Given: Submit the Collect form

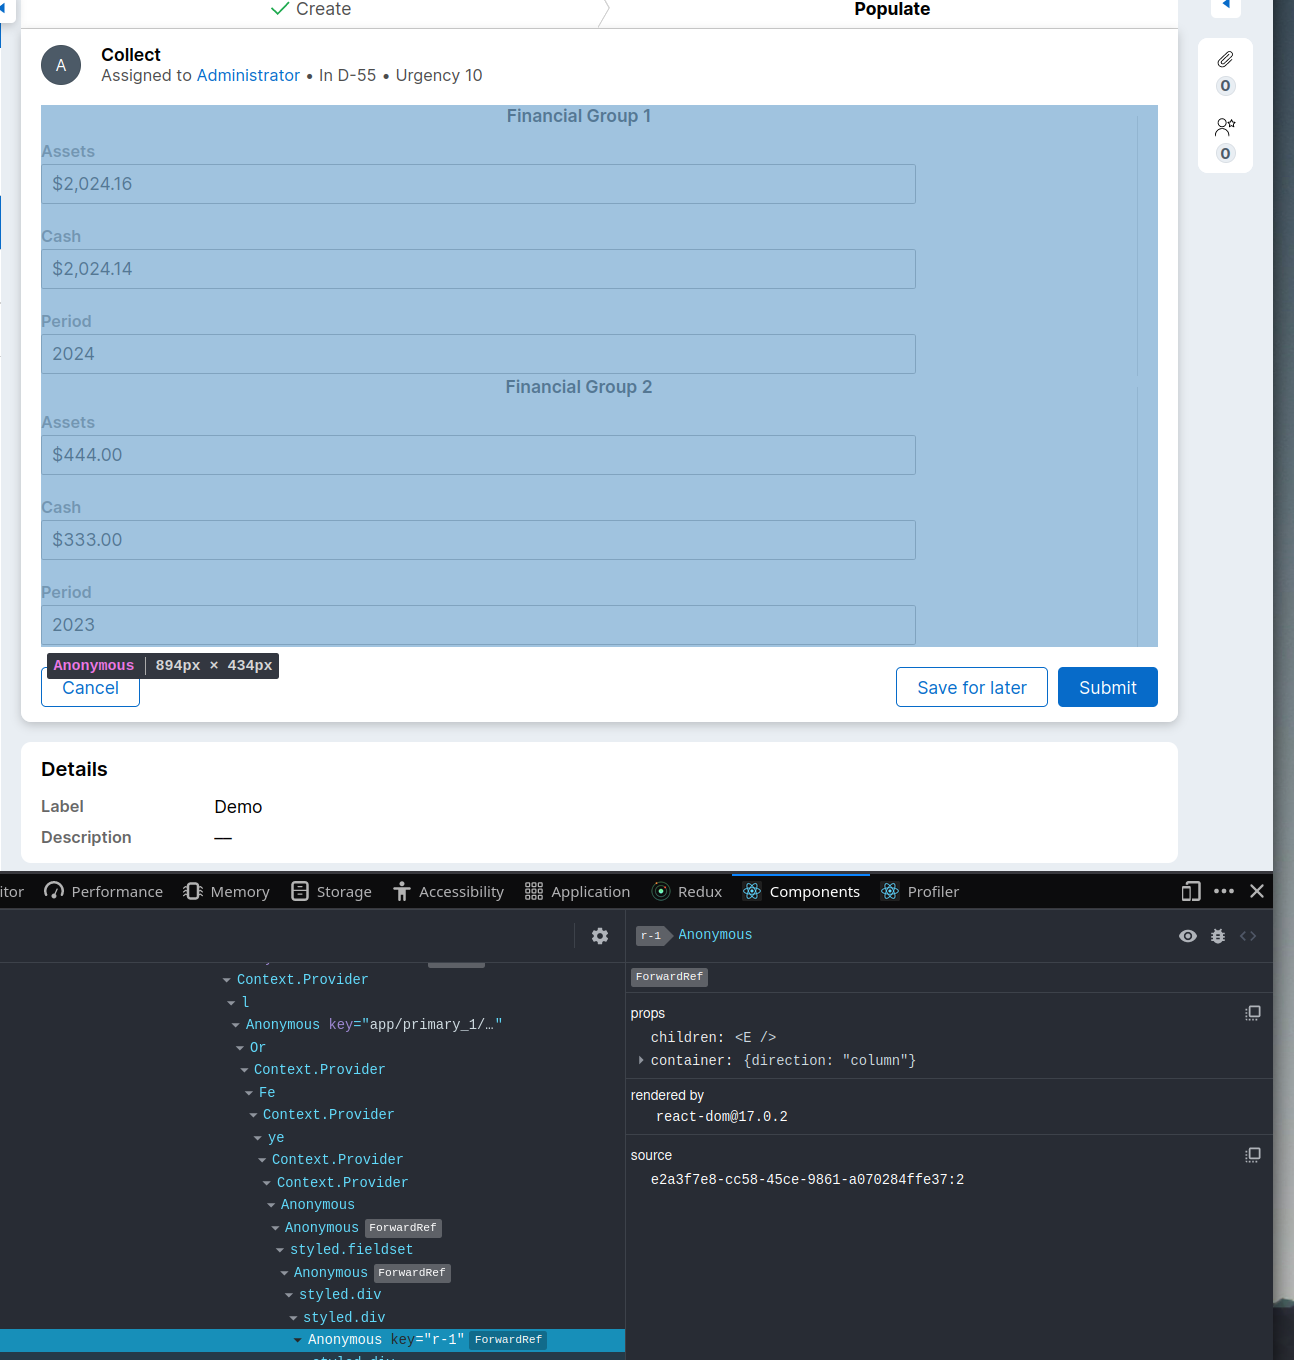Looking at the screenshot, I should pos(1108,687).
